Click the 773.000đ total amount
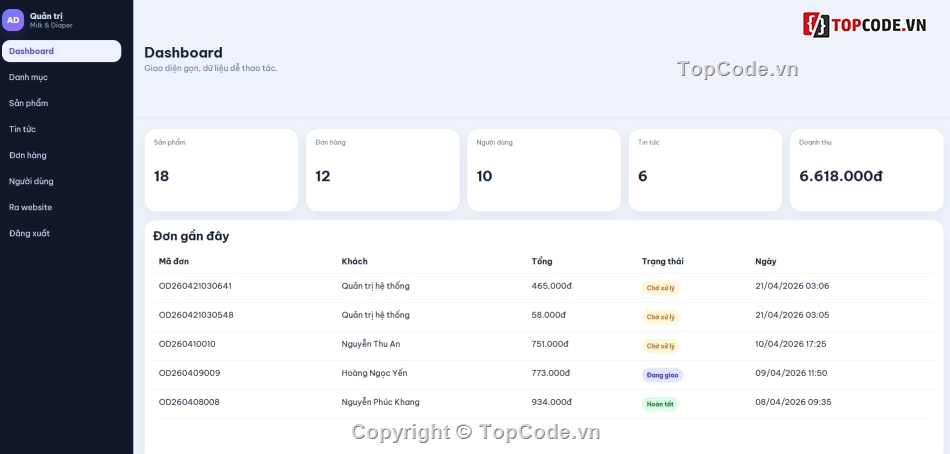 [x=551, y=373]
